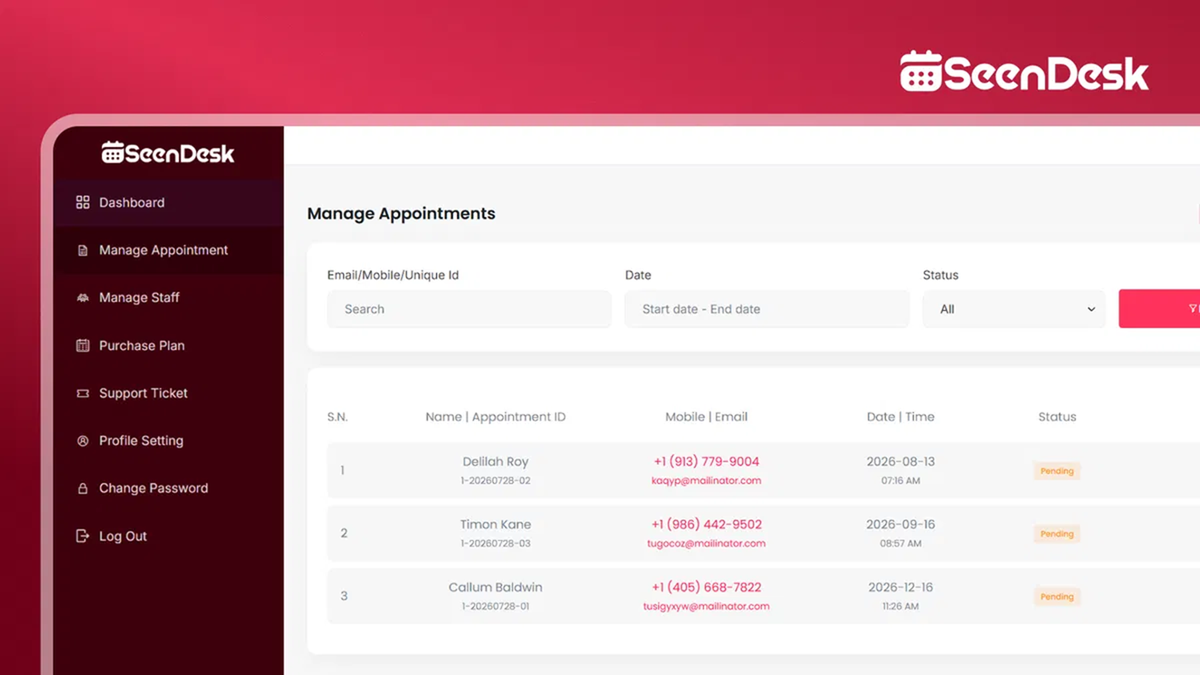Click the Manage Staff people icon

(83, 298)
